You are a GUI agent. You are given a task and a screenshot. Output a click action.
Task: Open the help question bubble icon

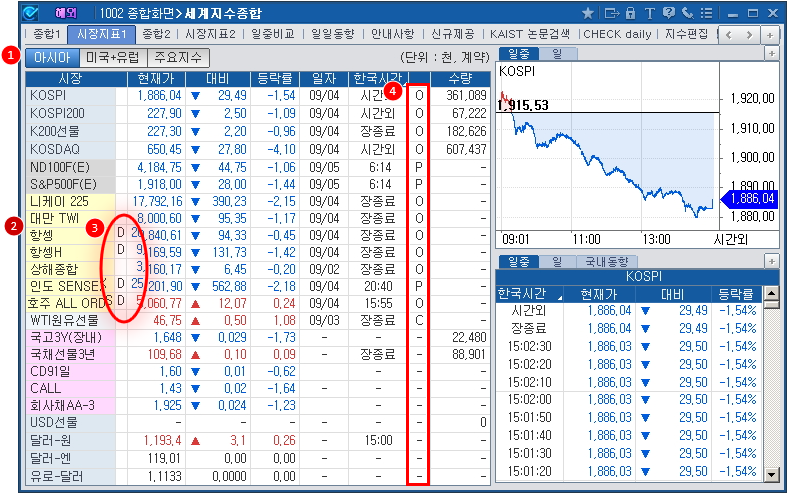668,13
